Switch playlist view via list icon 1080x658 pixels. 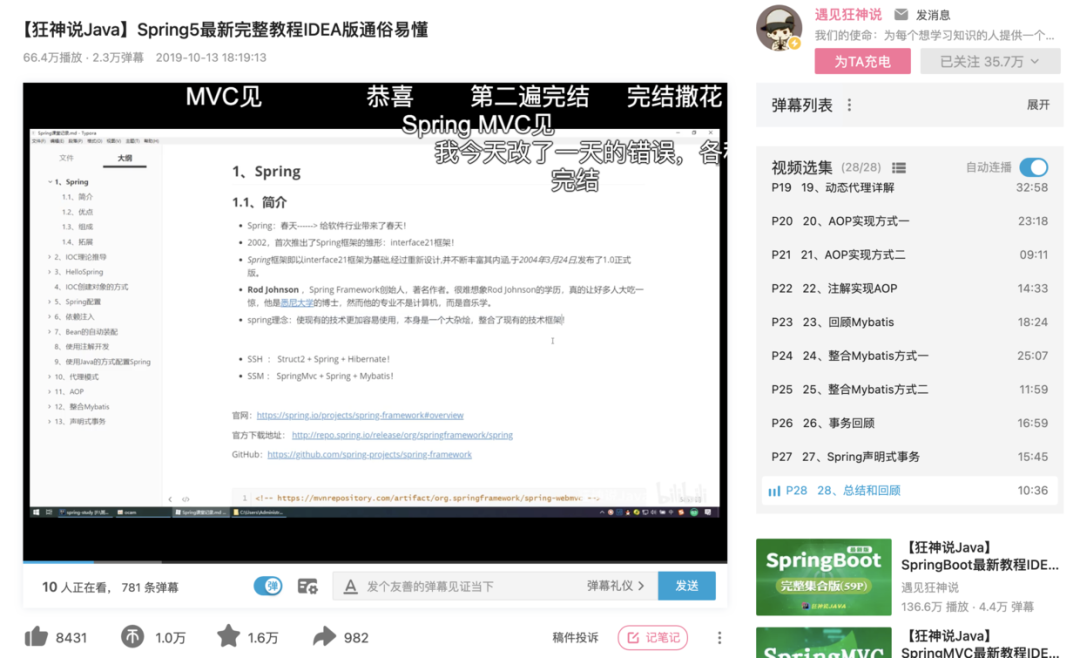point(899,167)
